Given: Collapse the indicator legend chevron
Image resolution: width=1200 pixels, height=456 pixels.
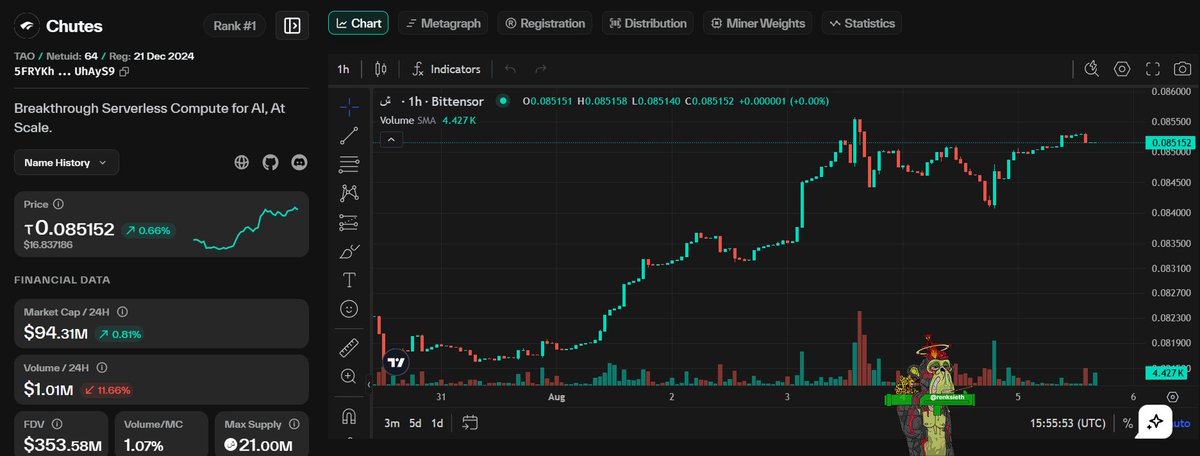Looking at the screenshot, I should point(391,140).
